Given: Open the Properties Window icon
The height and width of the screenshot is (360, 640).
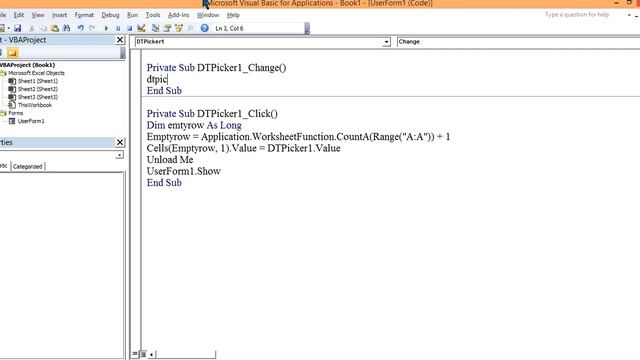Looking at the screenshot, I should click(167, 28).
